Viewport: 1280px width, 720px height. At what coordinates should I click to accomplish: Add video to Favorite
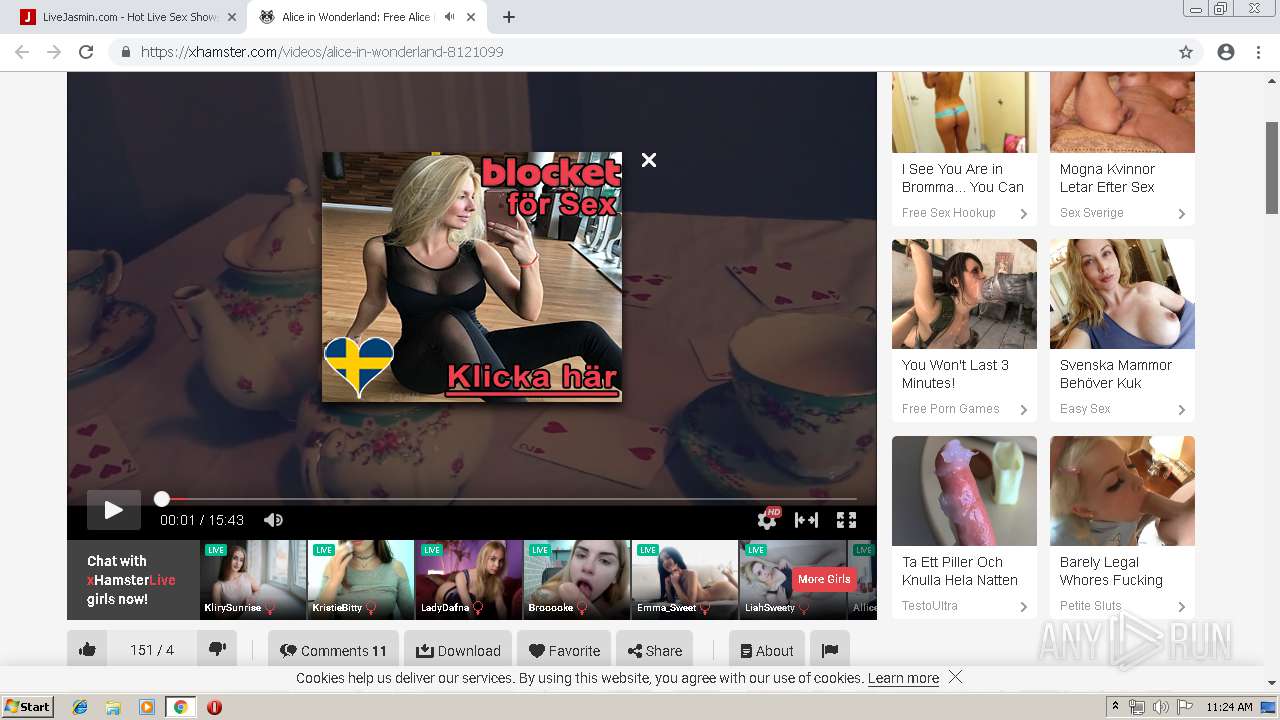pos(564,650)
